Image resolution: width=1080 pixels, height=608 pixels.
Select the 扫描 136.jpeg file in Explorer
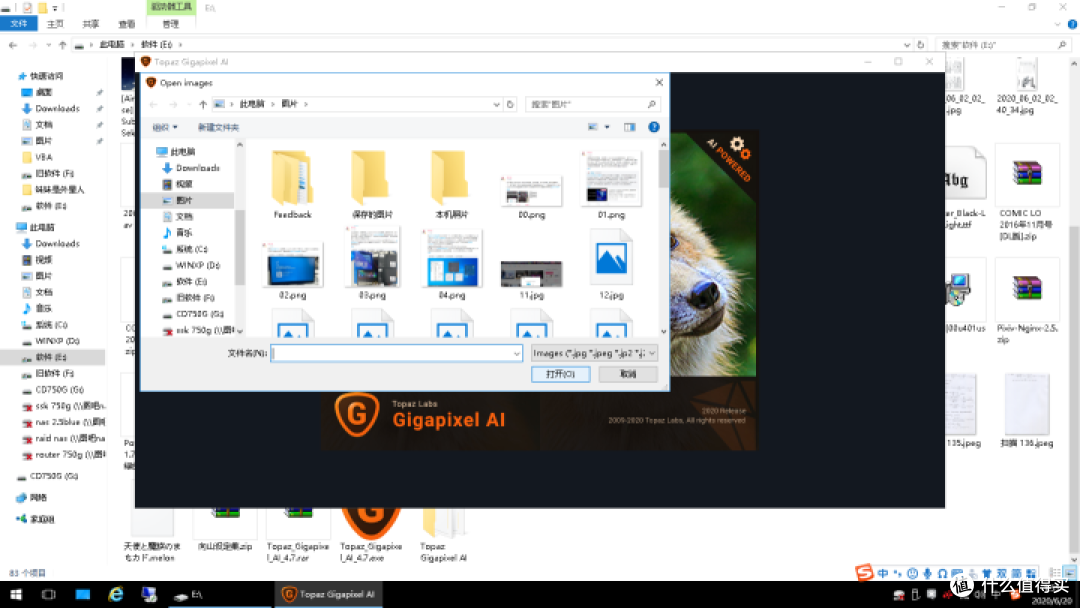1026,411
